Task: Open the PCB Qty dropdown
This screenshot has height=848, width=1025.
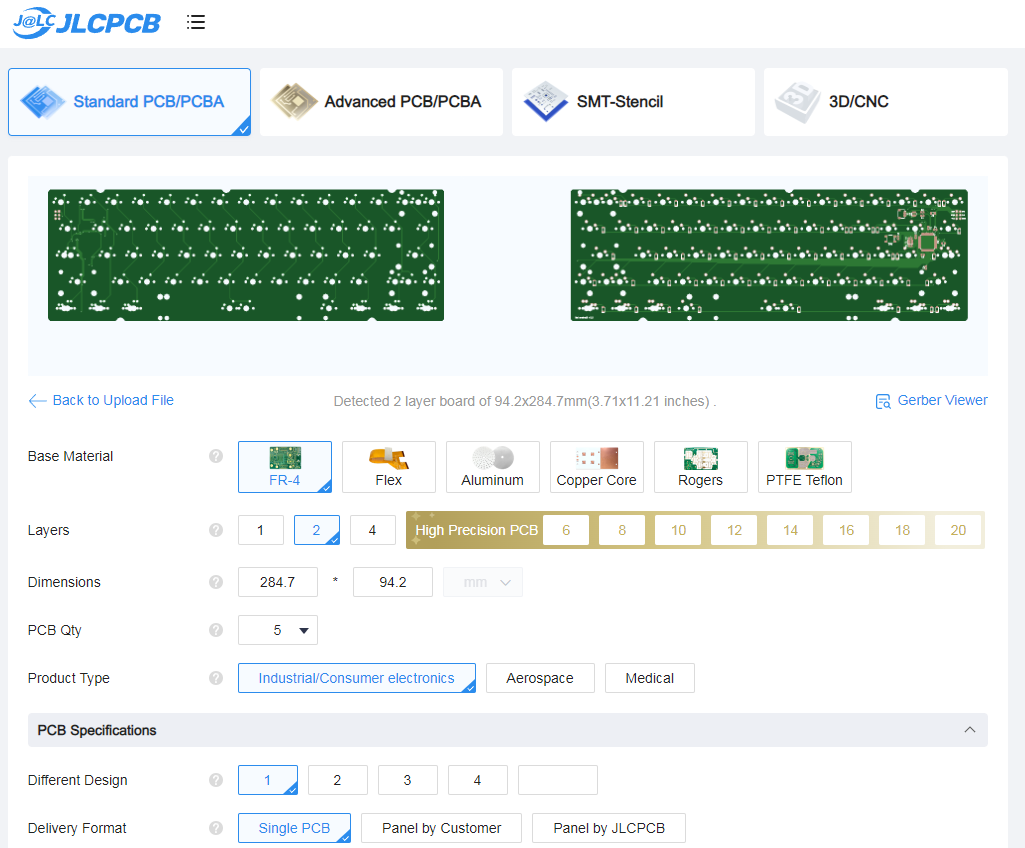Action: pos(278,630)
